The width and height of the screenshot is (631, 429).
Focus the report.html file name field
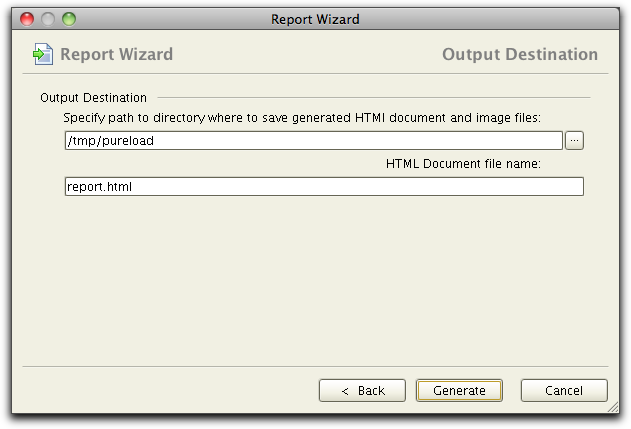point(324,186)
